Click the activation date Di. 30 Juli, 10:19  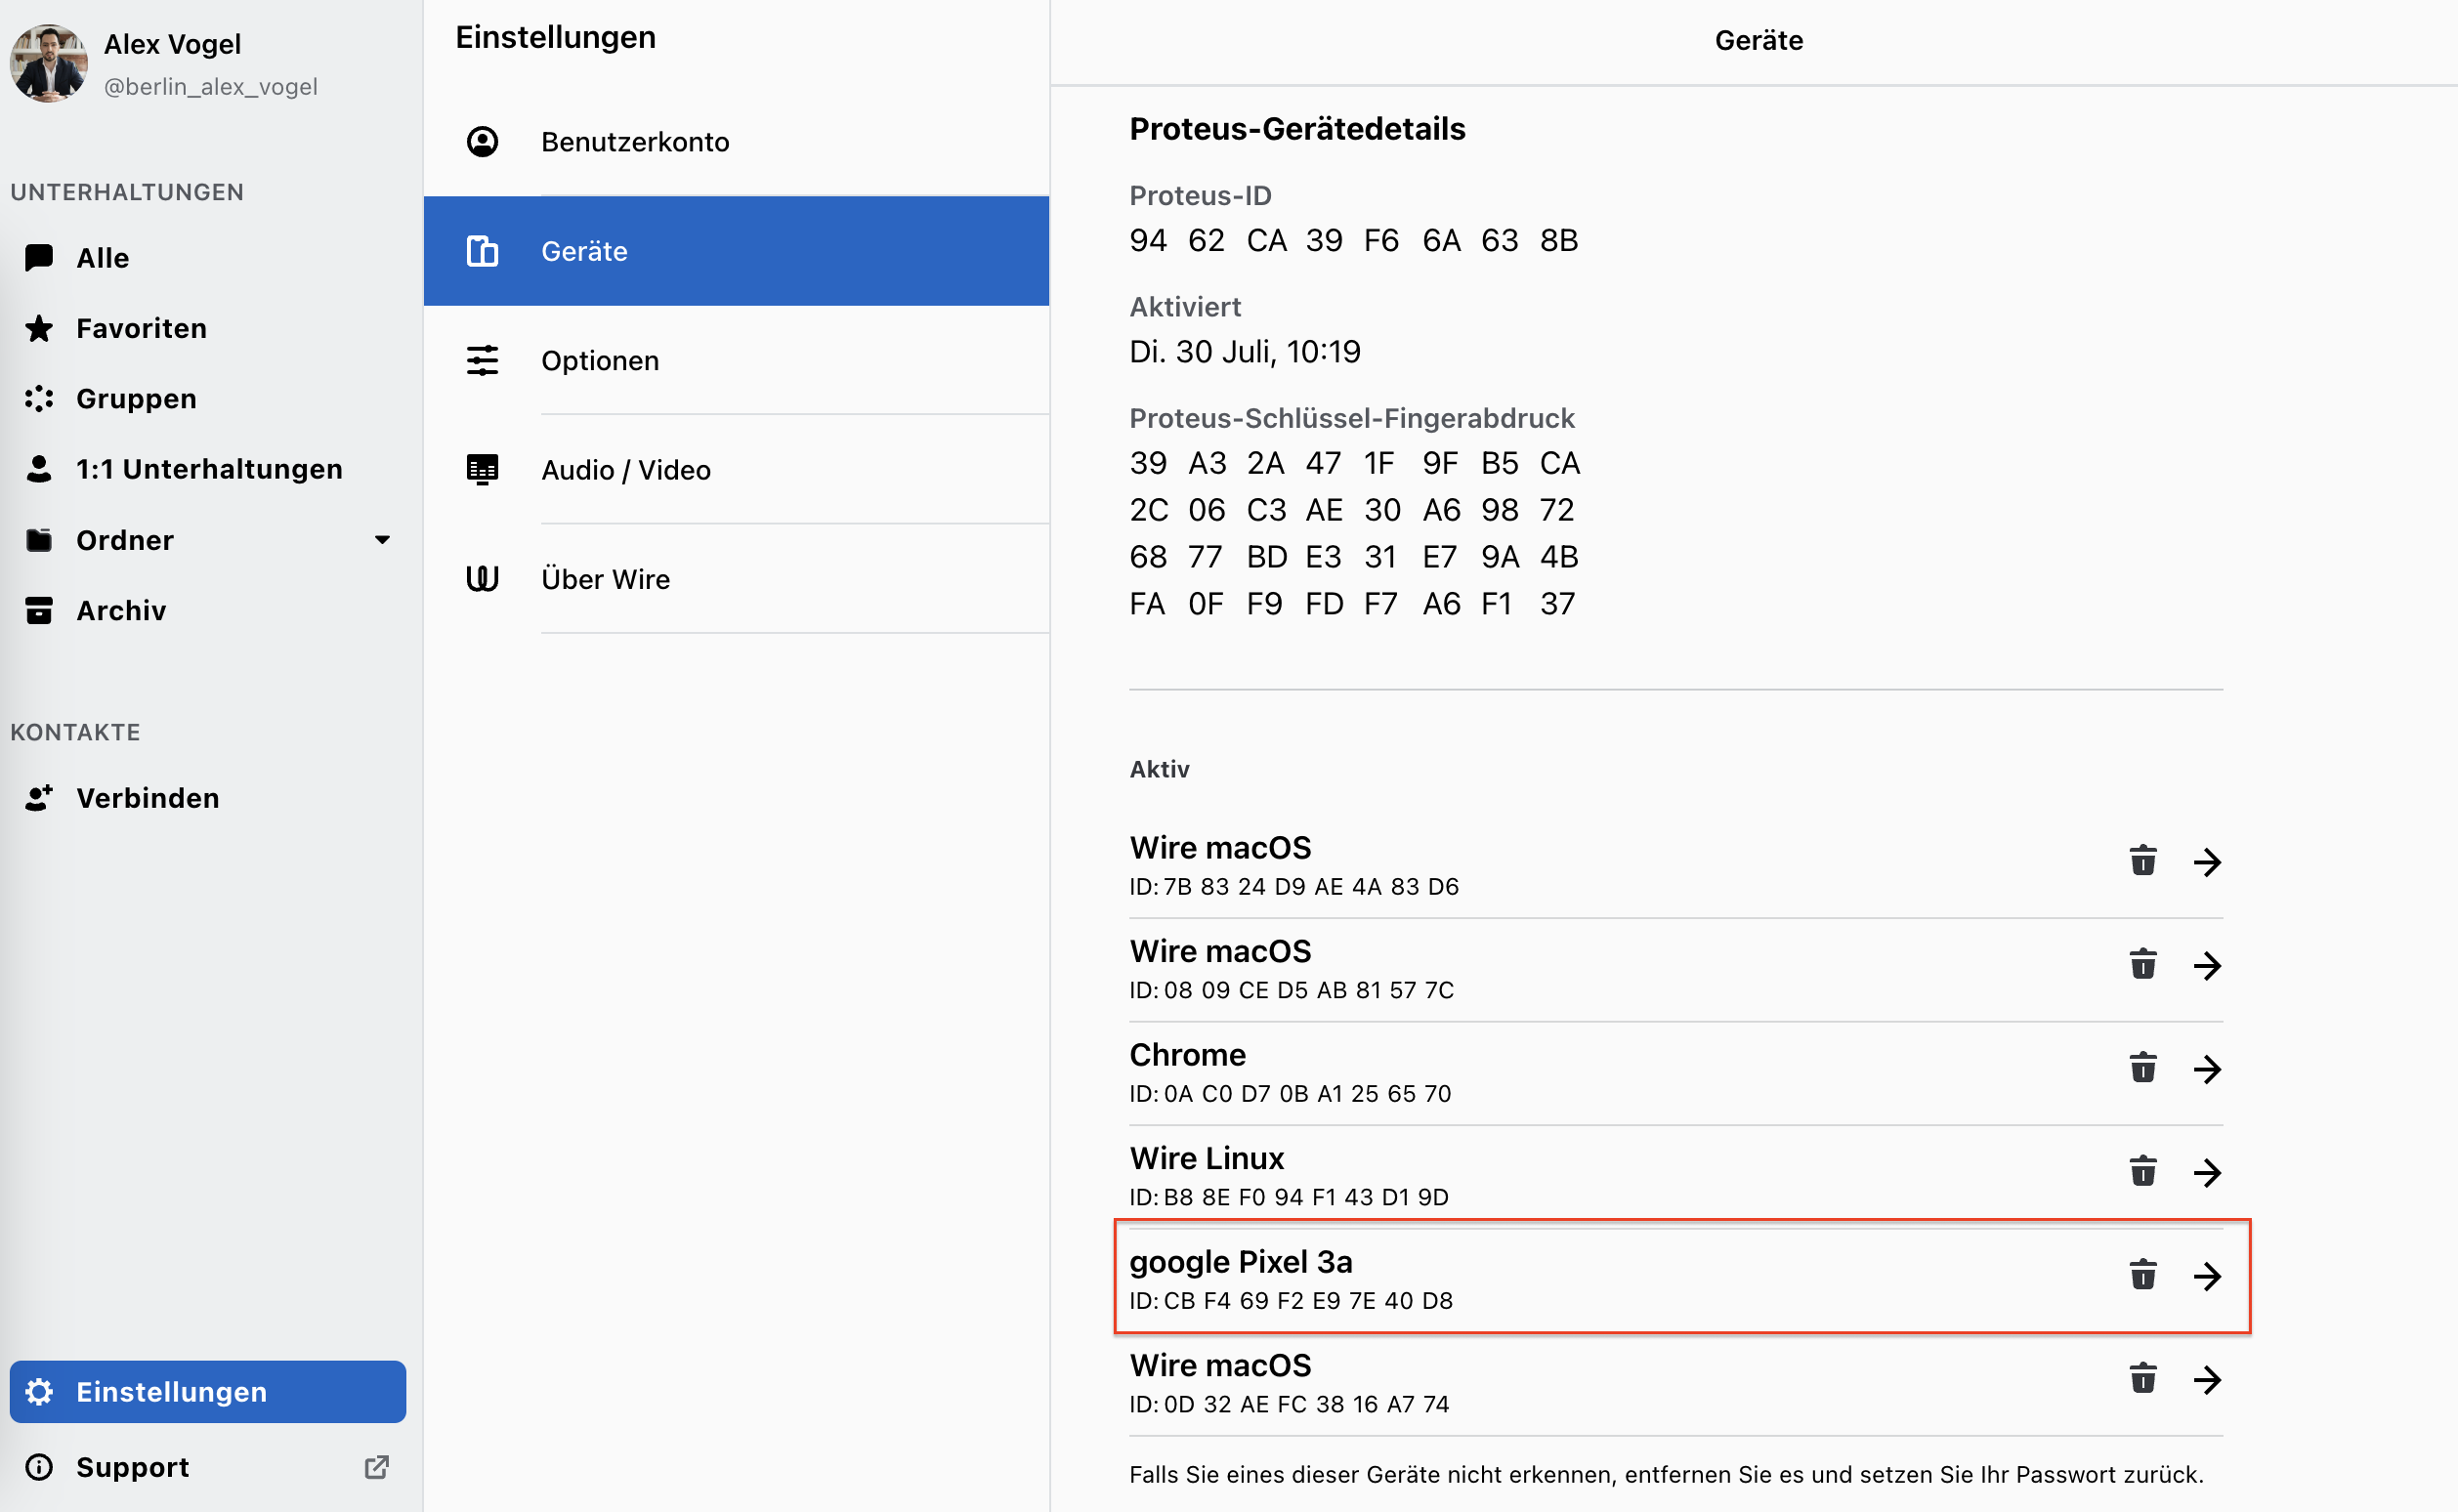tap(1245, 351)
